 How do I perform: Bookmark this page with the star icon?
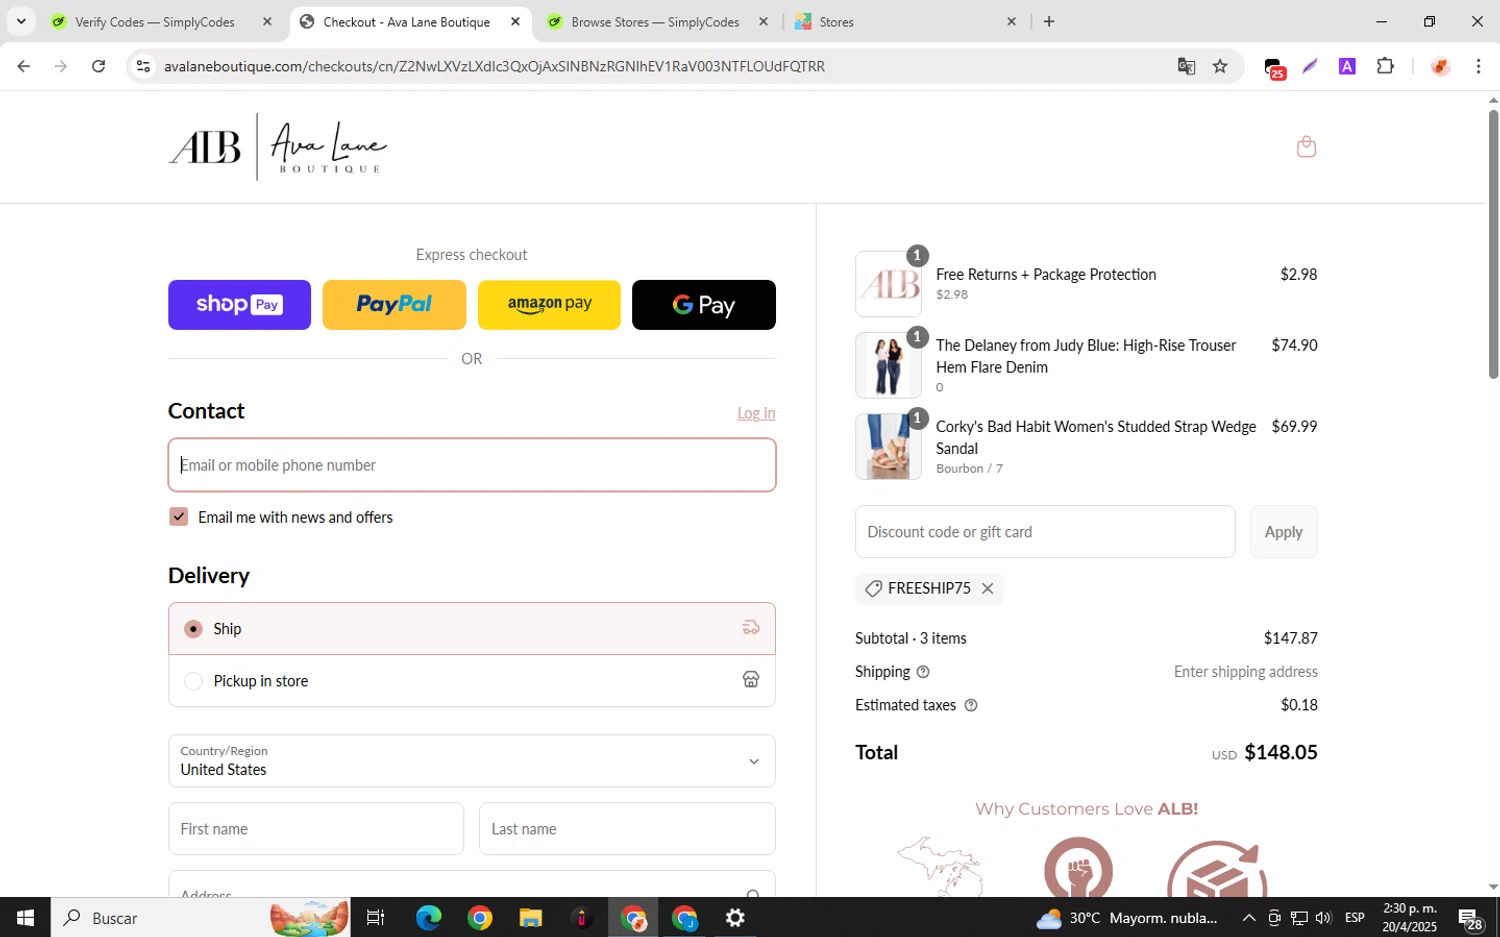1220,66
